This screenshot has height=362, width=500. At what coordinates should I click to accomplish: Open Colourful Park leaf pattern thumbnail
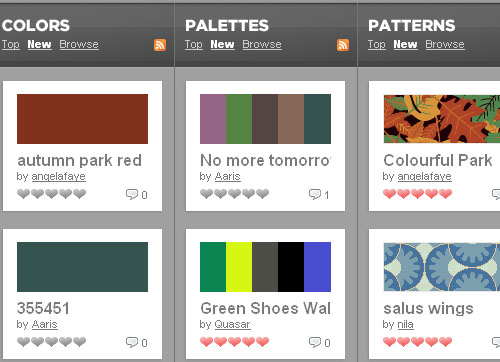(442, 119)
